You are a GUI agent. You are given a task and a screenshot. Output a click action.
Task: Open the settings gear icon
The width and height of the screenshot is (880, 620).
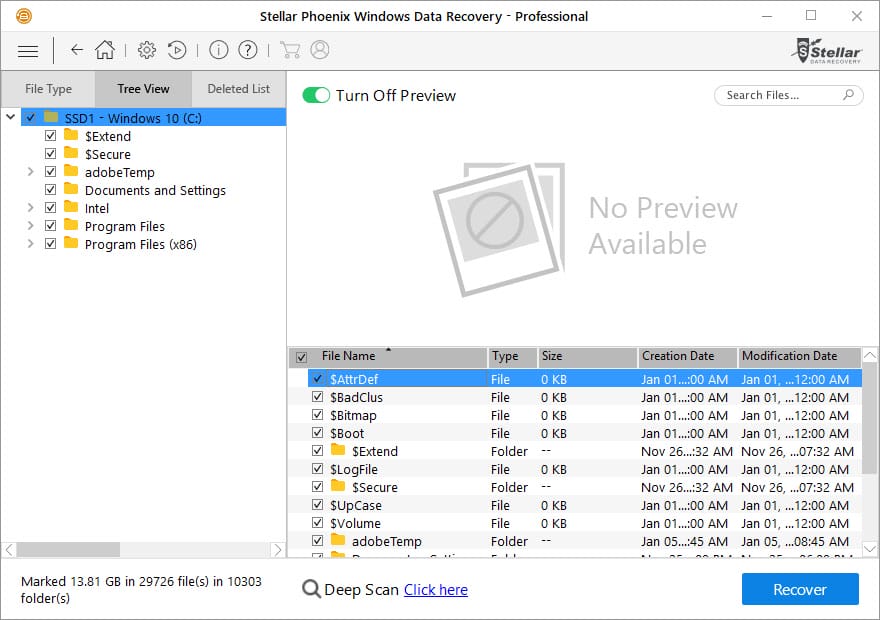[x=147, y=50]
